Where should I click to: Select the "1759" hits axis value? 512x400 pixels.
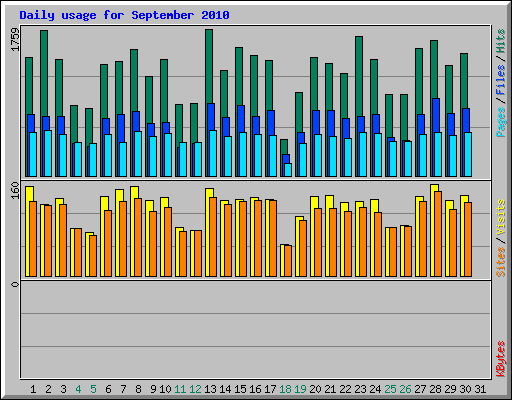point(15,39)
